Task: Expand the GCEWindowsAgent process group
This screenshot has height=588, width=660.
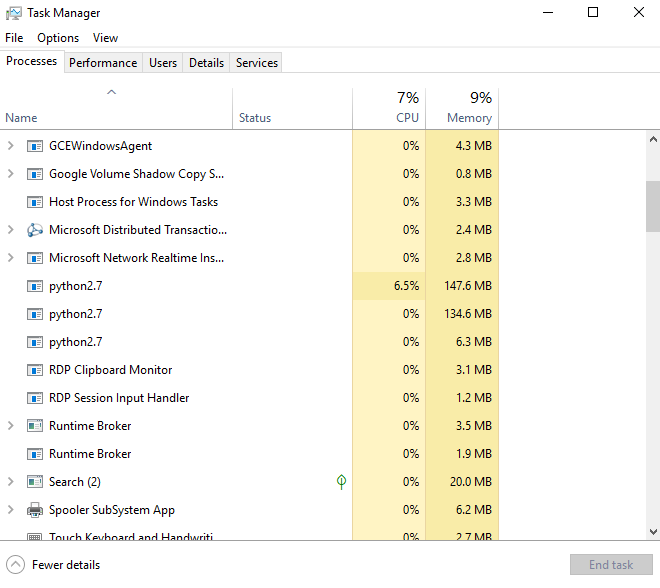Action: click(x=10, y=146)
